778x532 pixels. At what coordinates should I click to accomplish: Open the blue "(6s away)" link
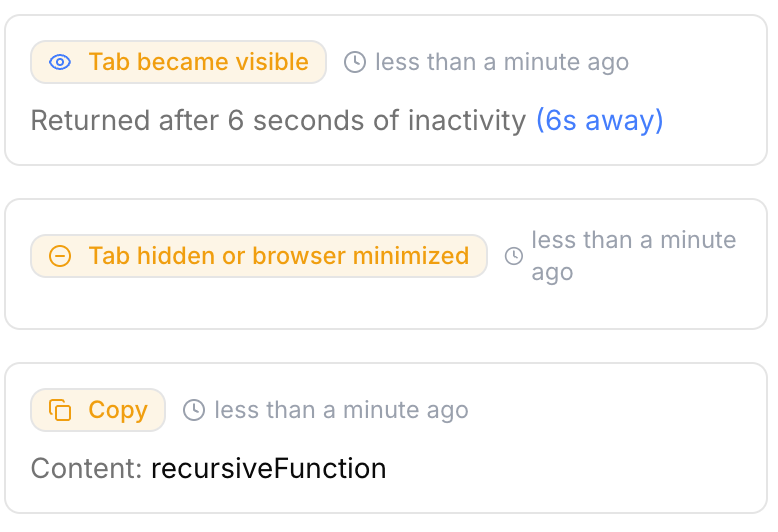coord(599,121)
